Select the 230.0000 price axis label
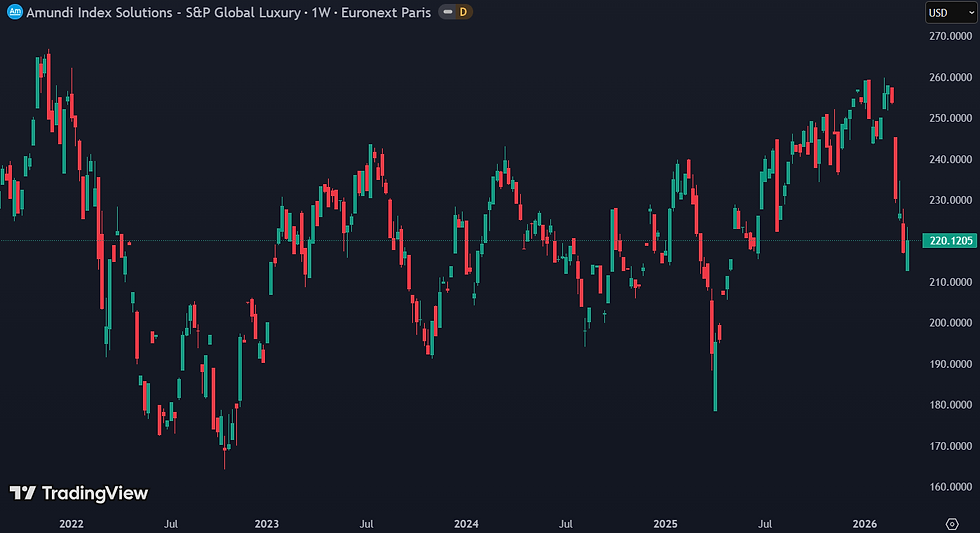 [951, 200]
